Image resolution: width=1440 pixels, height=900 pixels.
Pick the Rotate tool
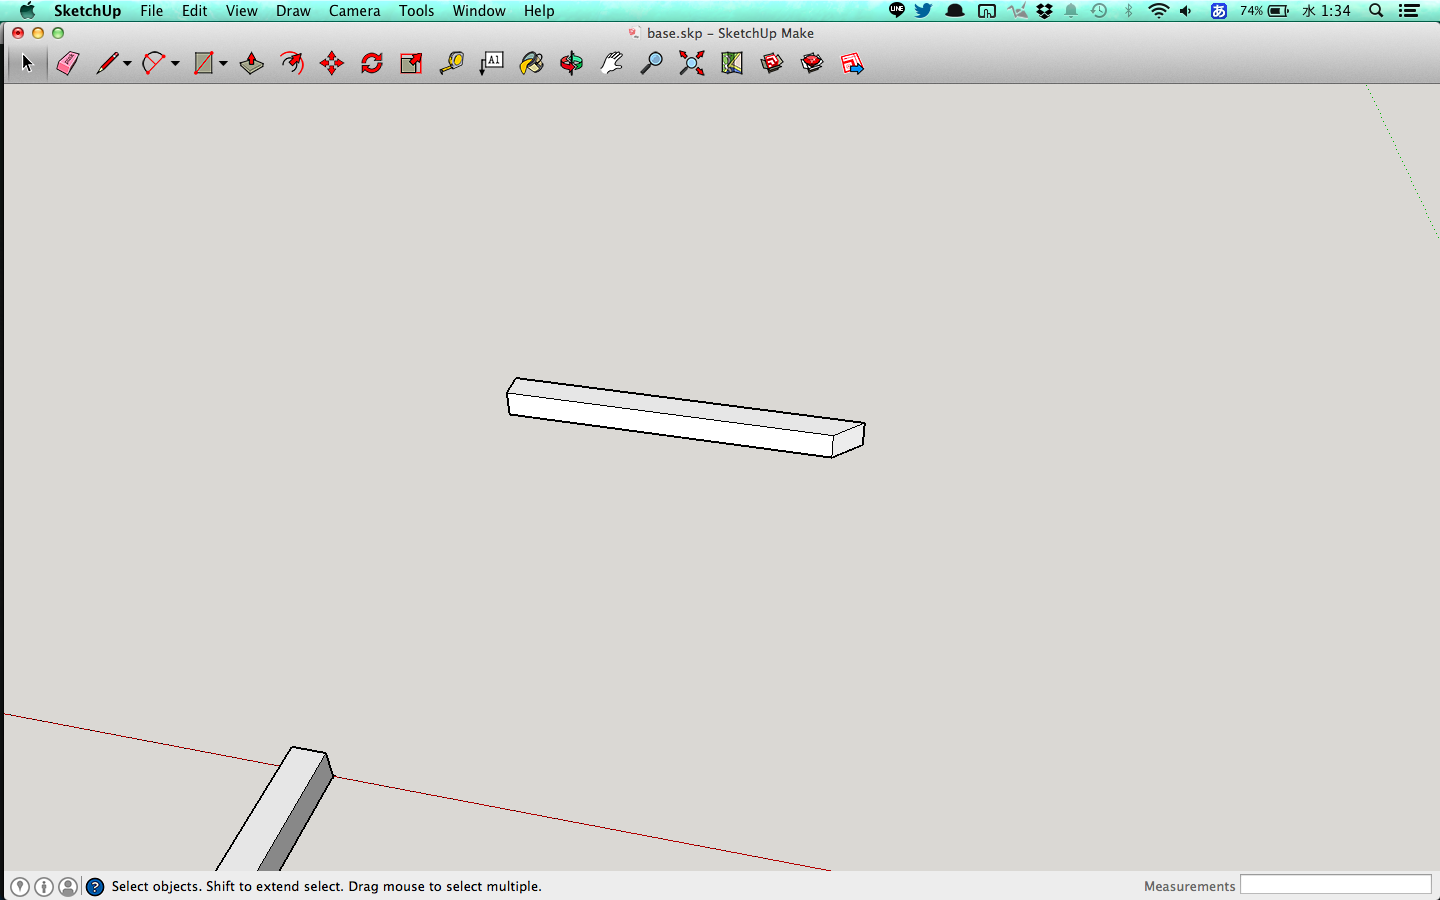(372, 64)
